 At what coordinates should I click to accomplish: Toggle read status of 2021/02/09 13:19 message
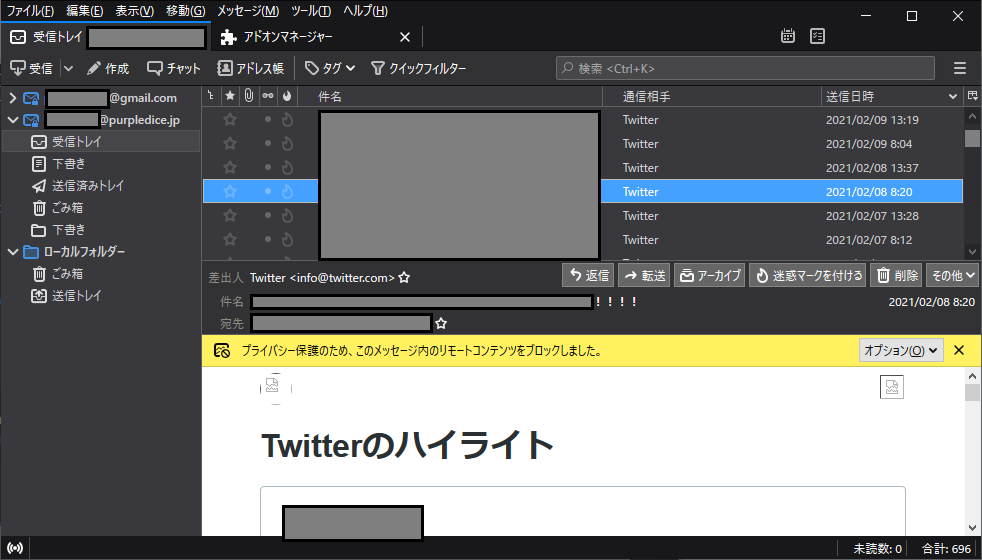(x=267, y=120)
